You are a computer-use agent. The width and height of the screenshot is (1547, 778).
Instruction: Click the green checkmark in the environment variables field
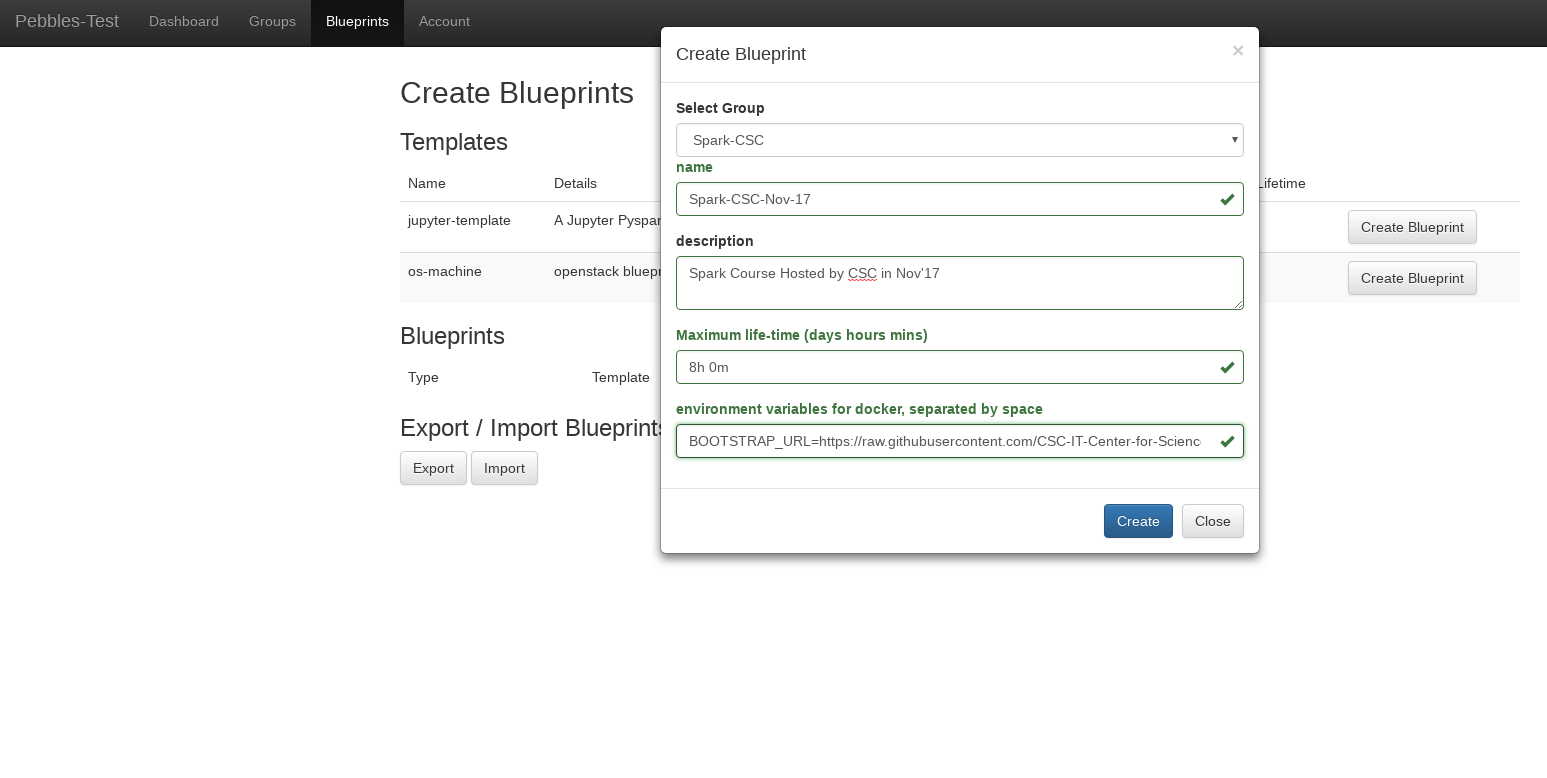[x=1227, y=442]
